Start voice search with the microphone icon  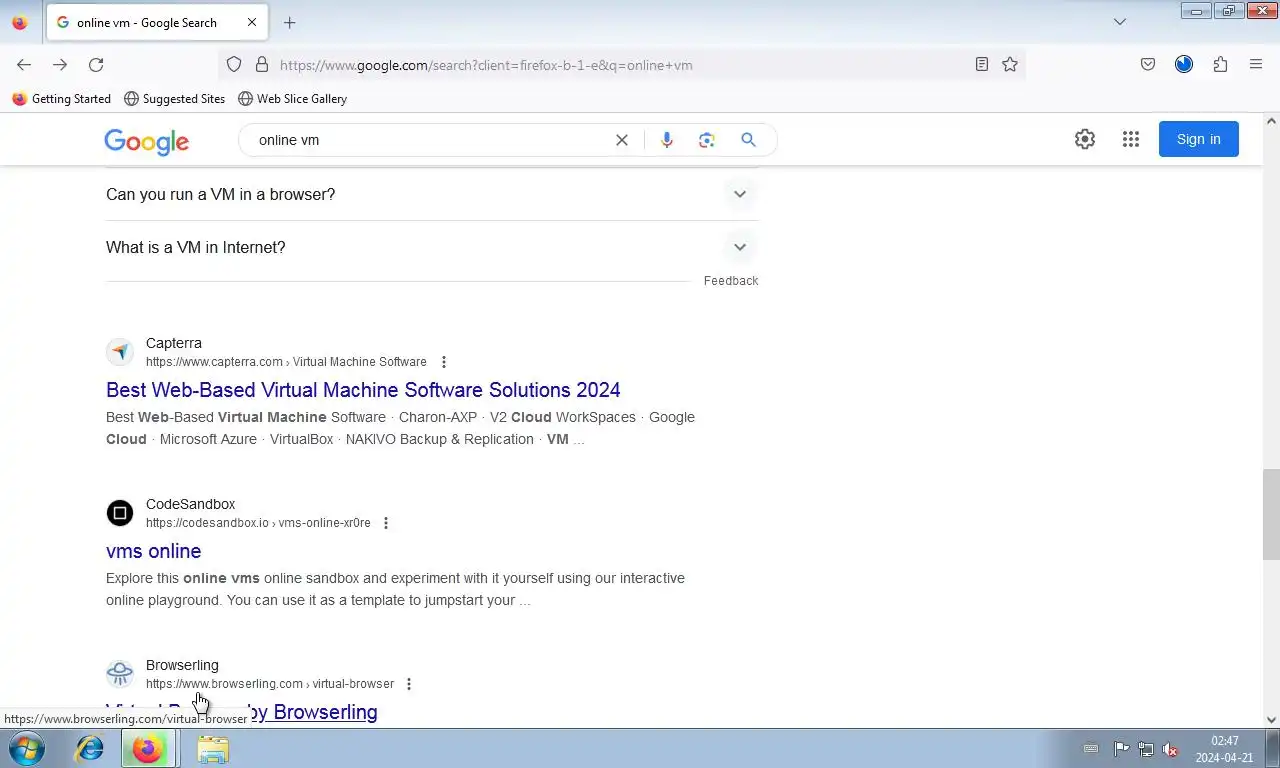667,140
